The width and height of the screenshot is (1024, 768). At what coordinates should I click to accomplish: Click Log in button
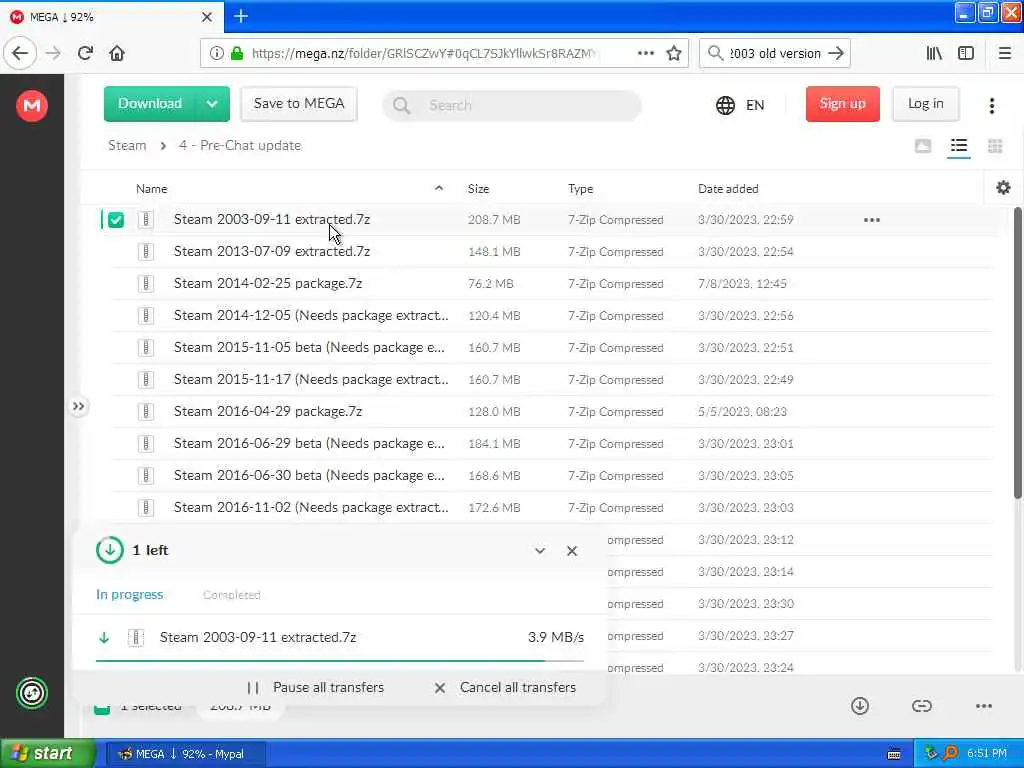point(925,104)
